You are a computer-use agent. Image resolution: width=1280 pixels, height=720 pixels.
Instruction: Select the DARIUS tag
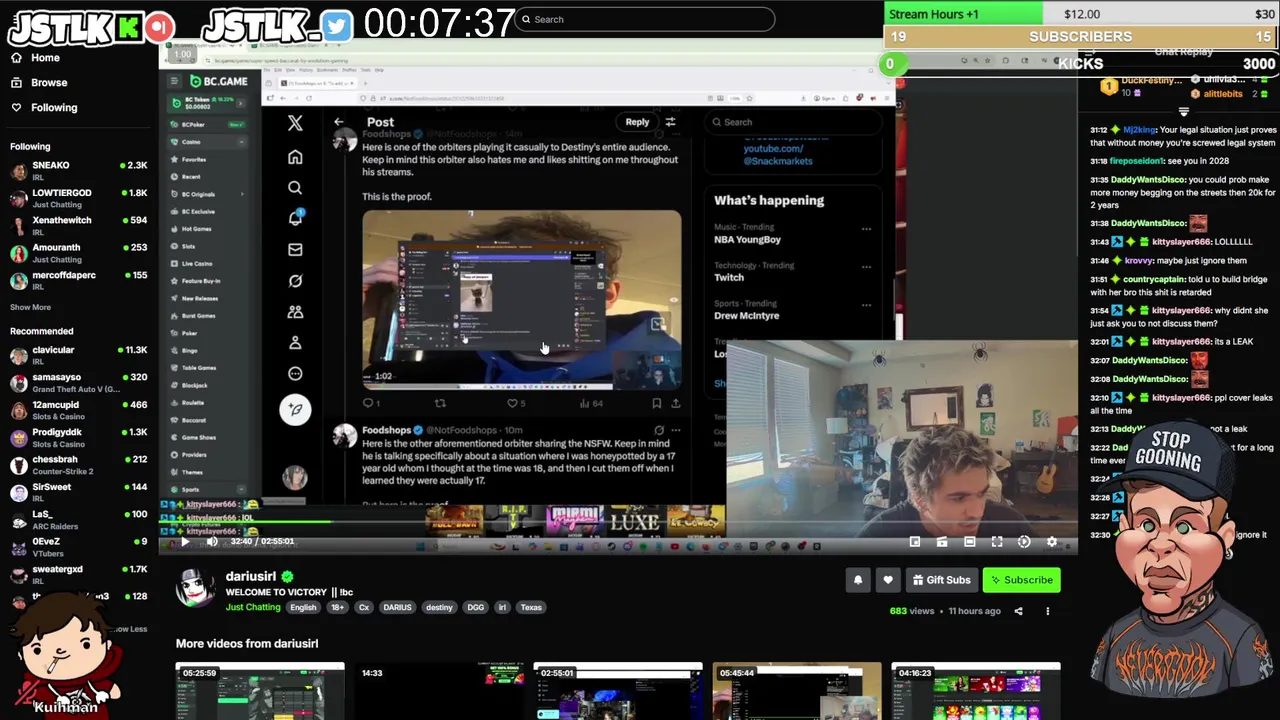coord(397,607)
